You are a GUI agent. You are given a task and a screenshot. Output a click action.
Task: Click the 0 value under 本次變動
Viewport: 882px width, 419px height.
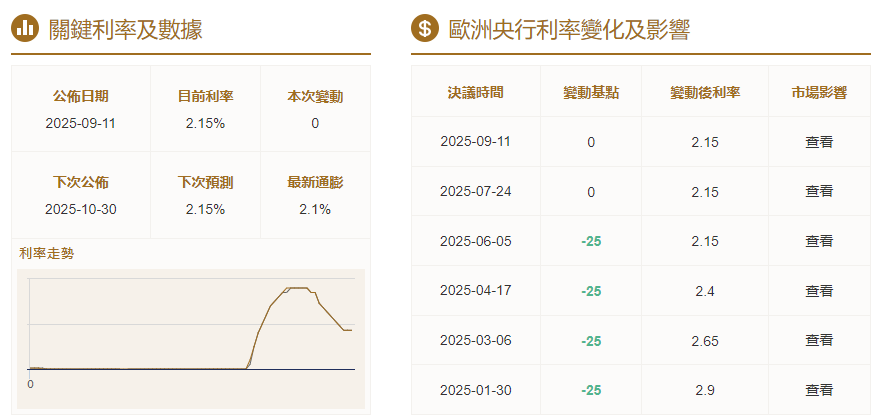tap(315, 123)
